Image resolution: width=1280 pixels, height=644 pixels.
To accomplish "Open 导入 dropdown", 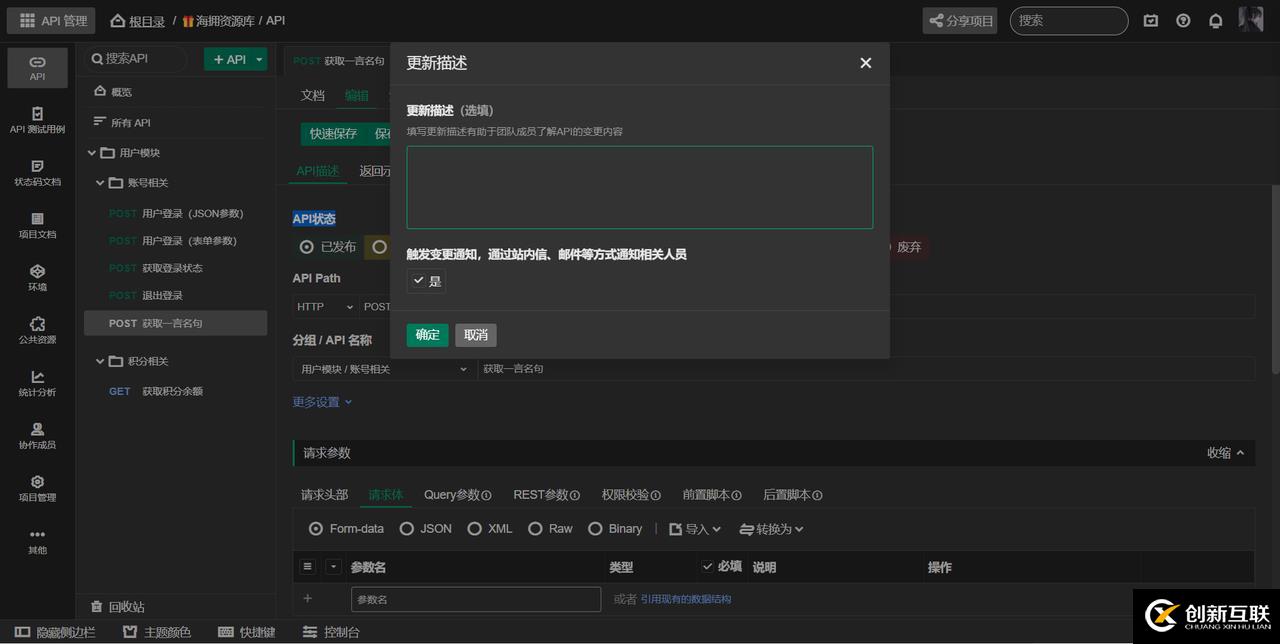I will (x=695, y=529).
